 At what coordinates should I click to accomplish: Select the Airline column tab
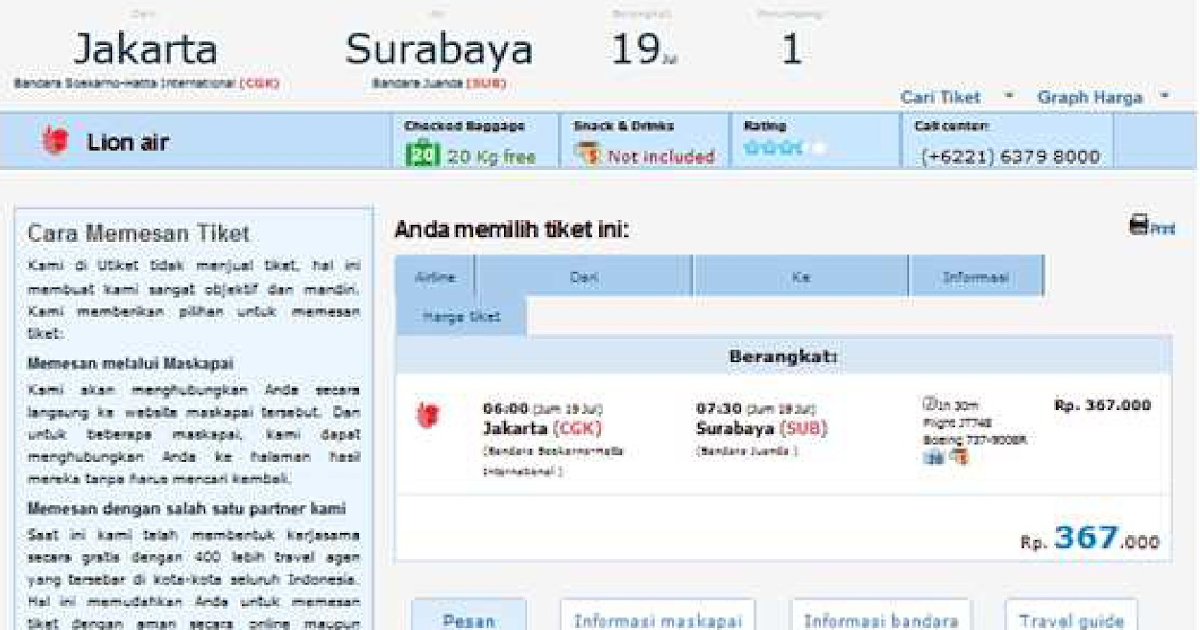click(434, 276)
